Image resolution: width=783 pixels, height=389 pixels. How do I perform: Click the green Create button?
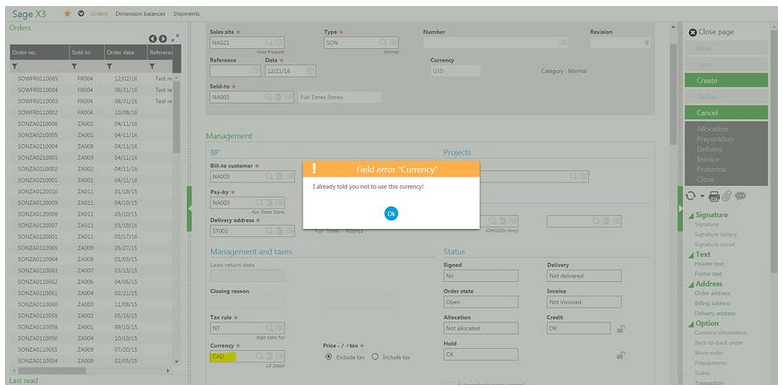click(726, 80)
